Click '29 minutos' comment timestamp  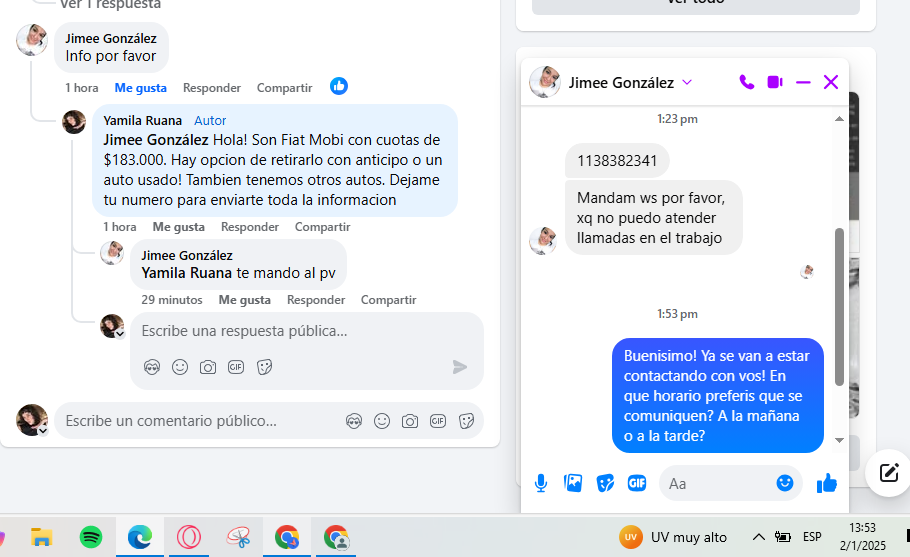click(172, 300)
